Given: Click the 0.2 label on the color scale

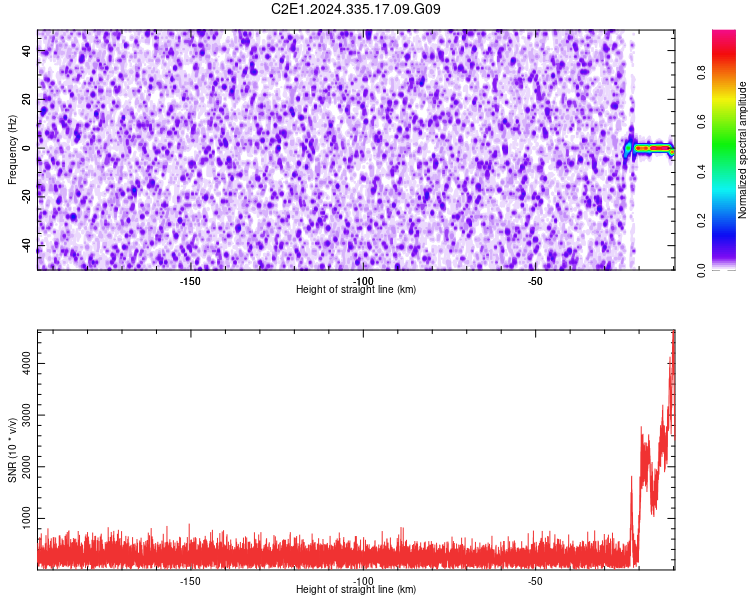Looking at the screenshot, I should 702,221.
